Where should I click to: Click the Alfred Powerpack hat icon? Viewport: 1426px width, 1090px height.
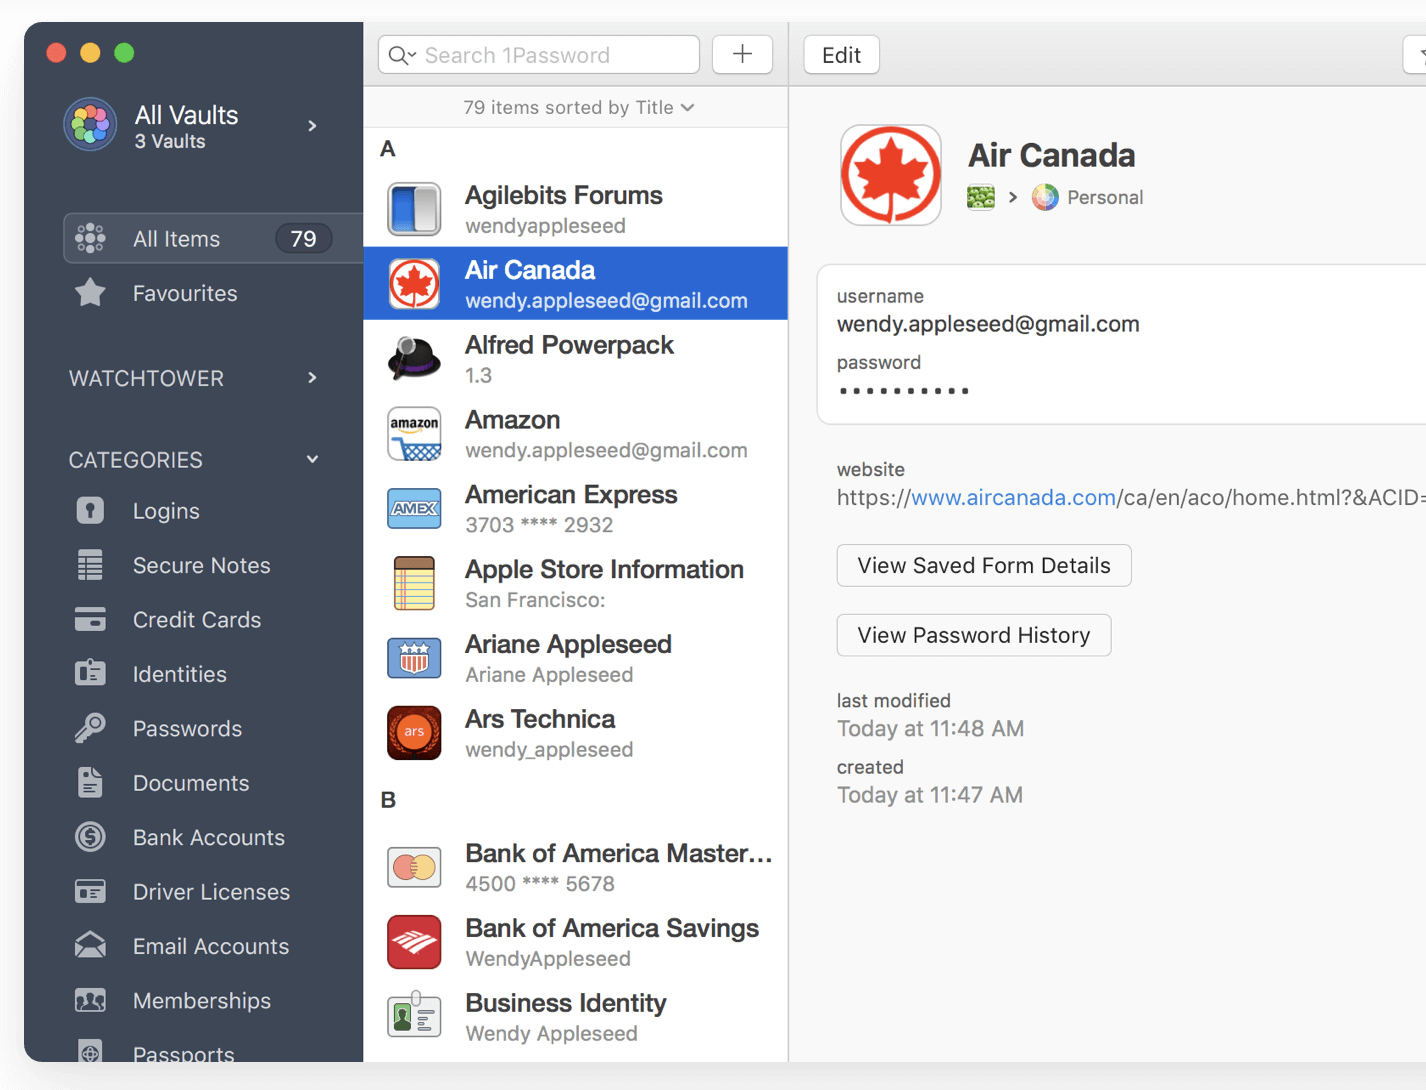pos(414,359)
